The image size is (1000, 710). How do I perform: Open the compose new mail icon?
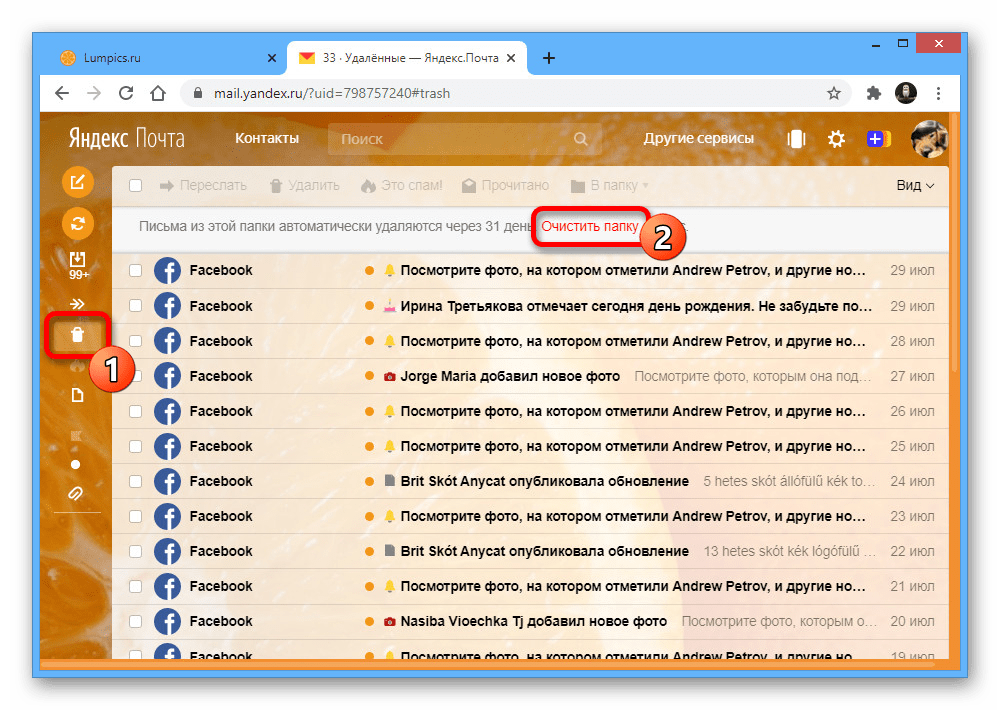pos(77,181)
